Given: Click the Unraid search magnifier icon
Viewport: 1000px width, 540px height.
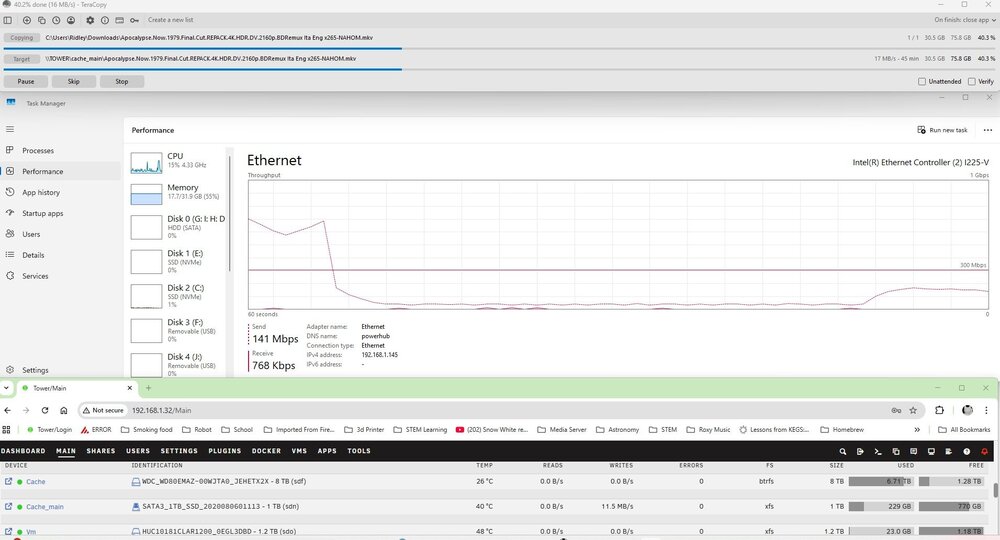Looking at the screenshot, I should point(842,451).
